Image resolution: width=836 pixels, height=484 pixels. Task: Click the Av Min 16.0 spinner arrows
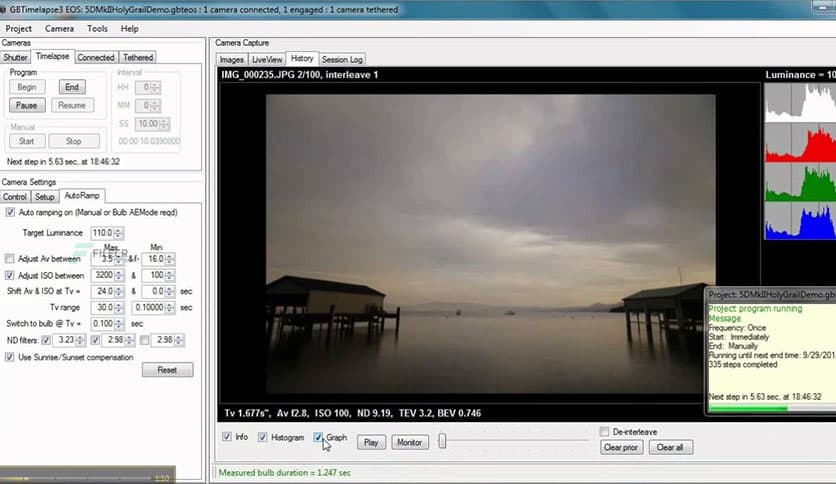(170, 259)
